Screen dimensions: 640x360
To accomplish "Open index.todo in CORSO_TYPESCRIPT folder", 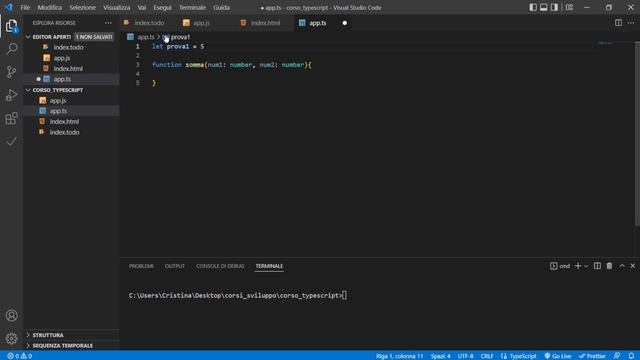I will tap(64, 132).
